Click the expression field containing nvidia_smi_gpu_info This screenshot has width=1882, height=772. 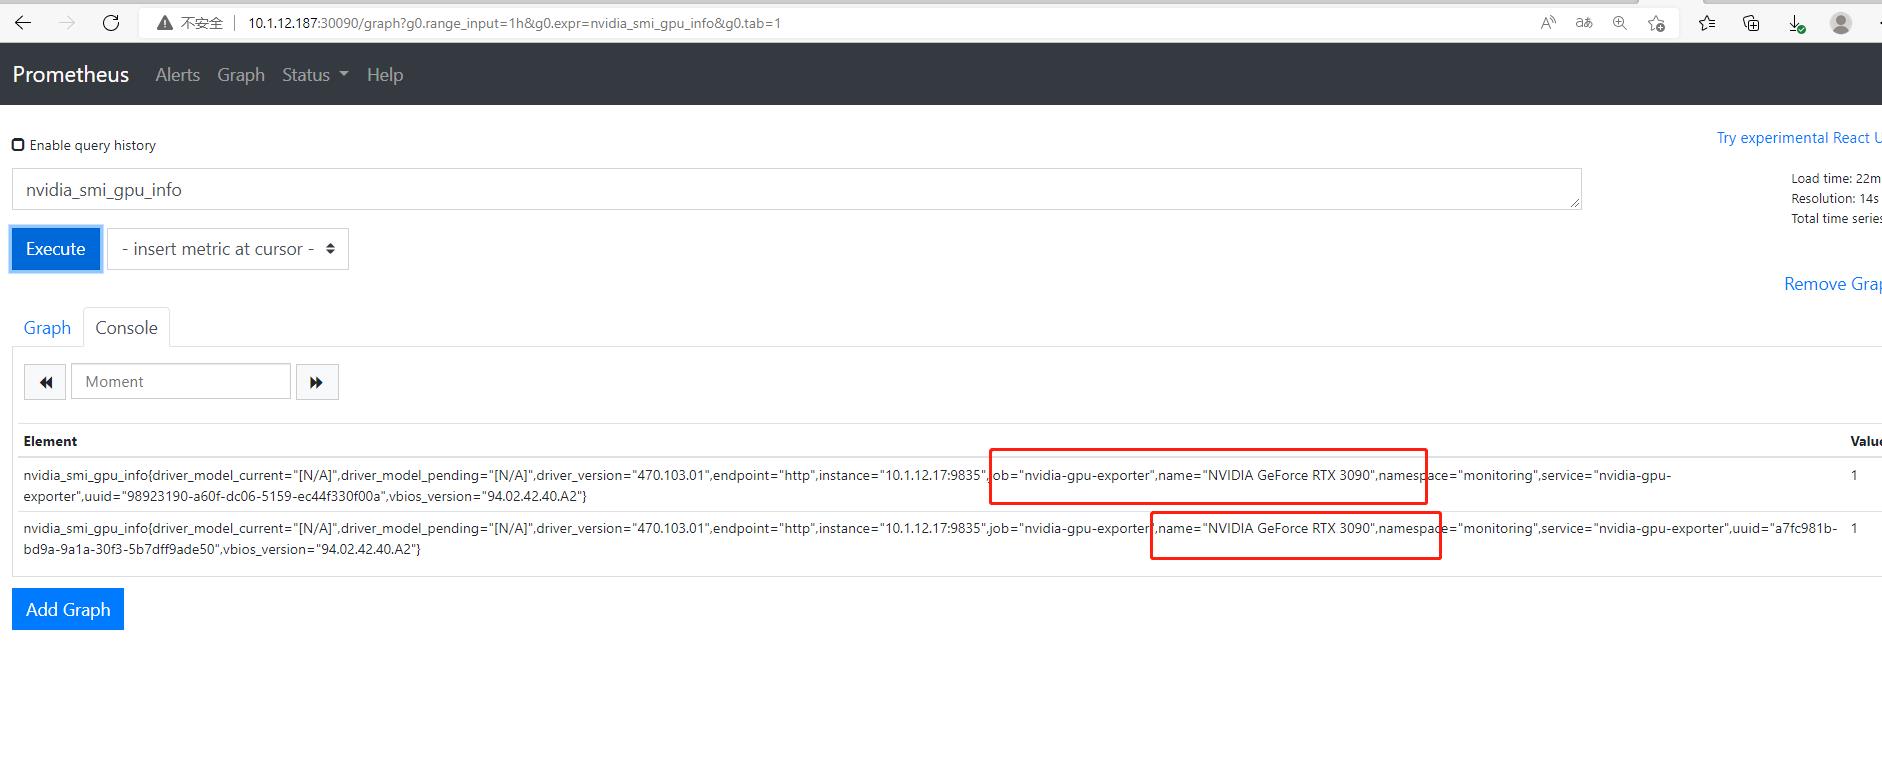(796, 189)
